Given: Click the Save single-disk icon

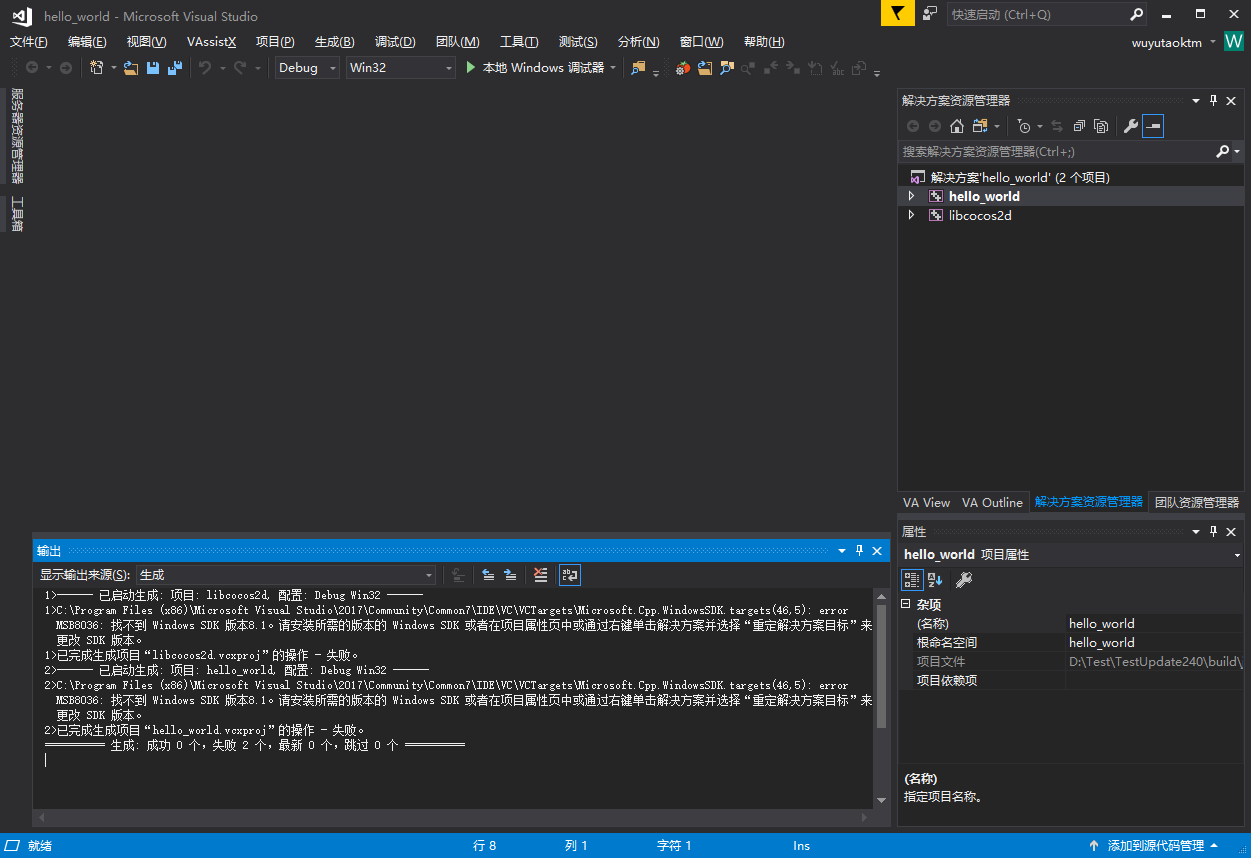Looking at the screenshot, I should point(153,68).
